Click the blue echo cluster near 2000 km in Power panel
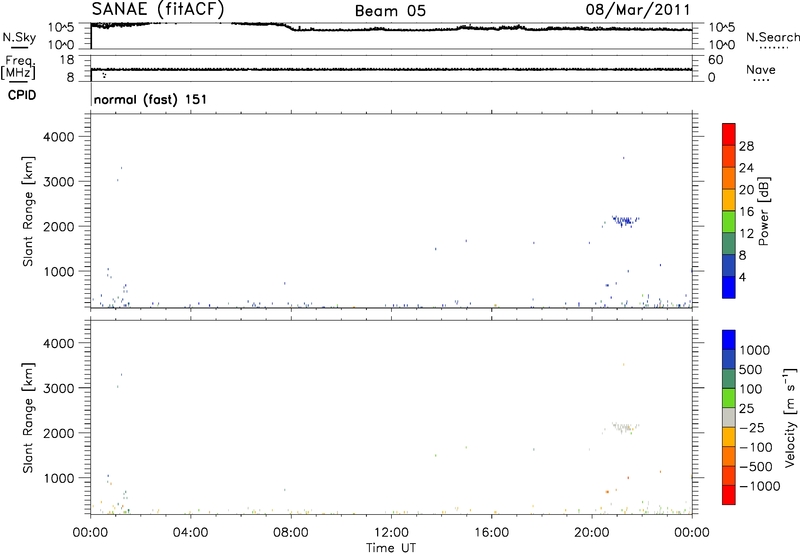The image size is (800, 554). pos(624,221)
